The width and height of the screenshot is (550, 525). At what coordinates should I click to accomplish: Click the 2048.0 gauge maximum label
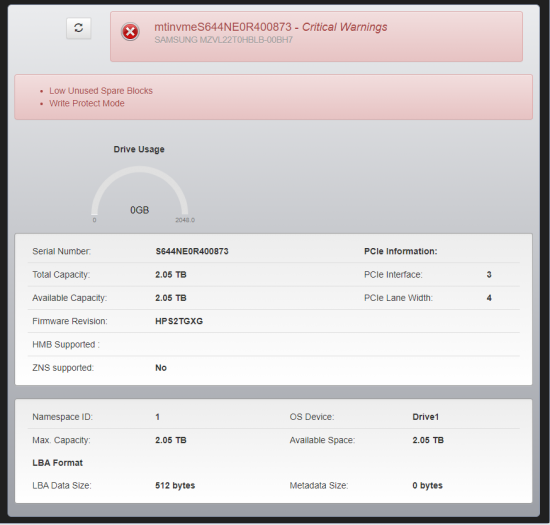click(185, 220)
